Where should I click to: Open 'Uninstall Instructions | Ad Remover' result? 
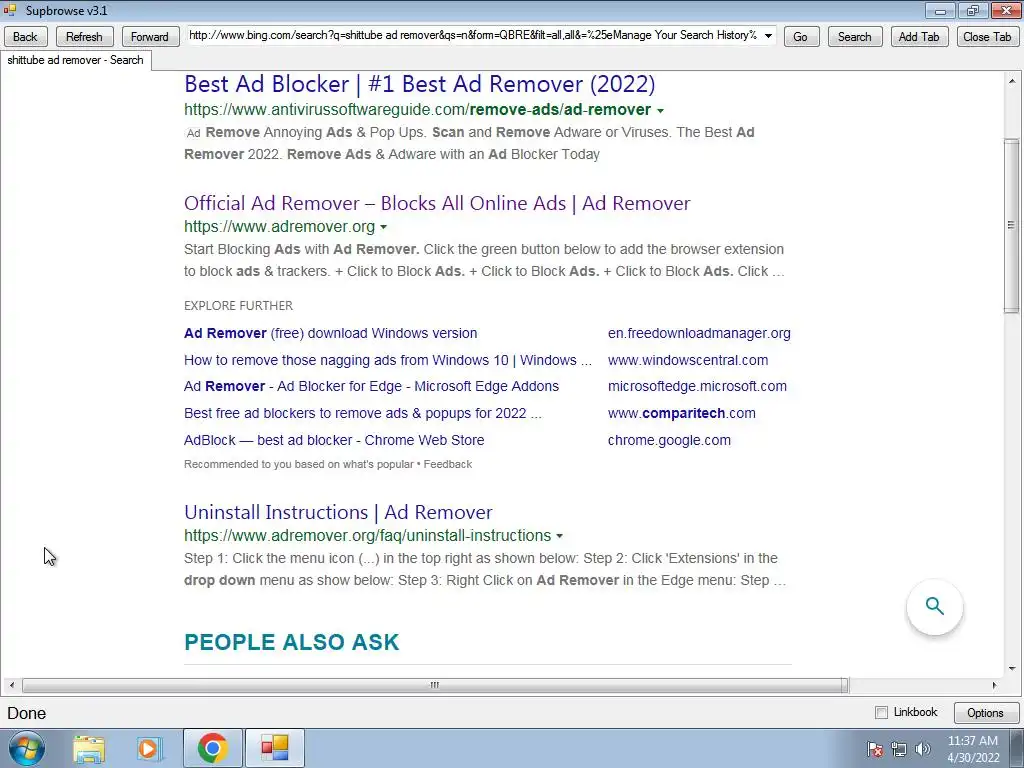(x=338, y=512)
